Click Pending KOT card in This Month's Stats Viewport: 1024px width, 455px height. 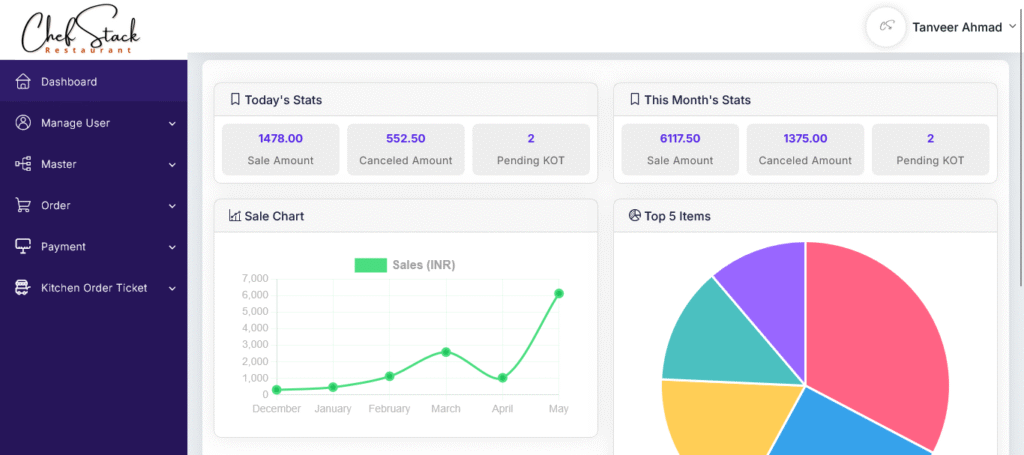pos(931,149)
